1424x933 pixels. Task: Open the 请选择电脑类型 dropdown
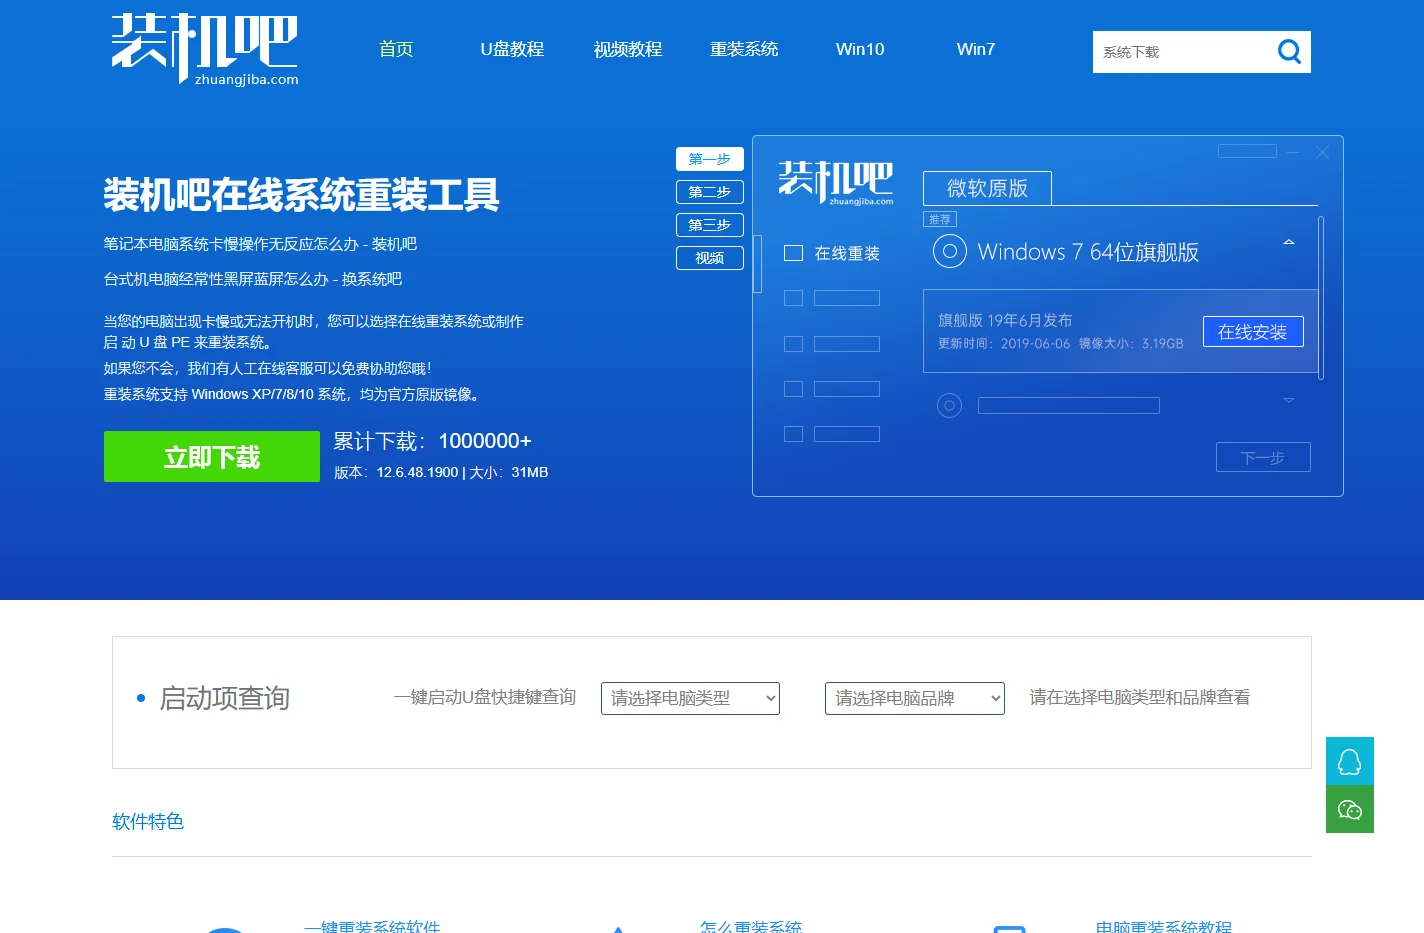(x=690, y=698)
